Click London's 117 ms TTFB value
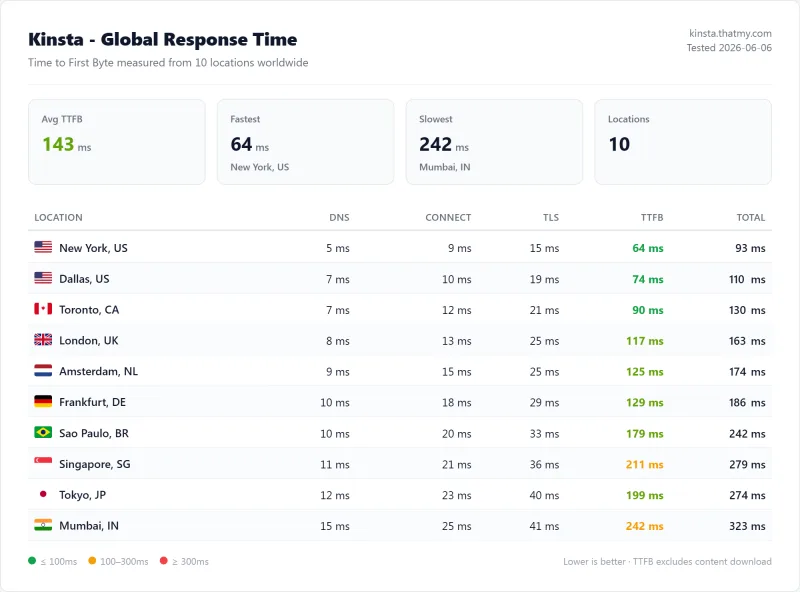This screenshot has height=592, width=800. tap(645, 341)
